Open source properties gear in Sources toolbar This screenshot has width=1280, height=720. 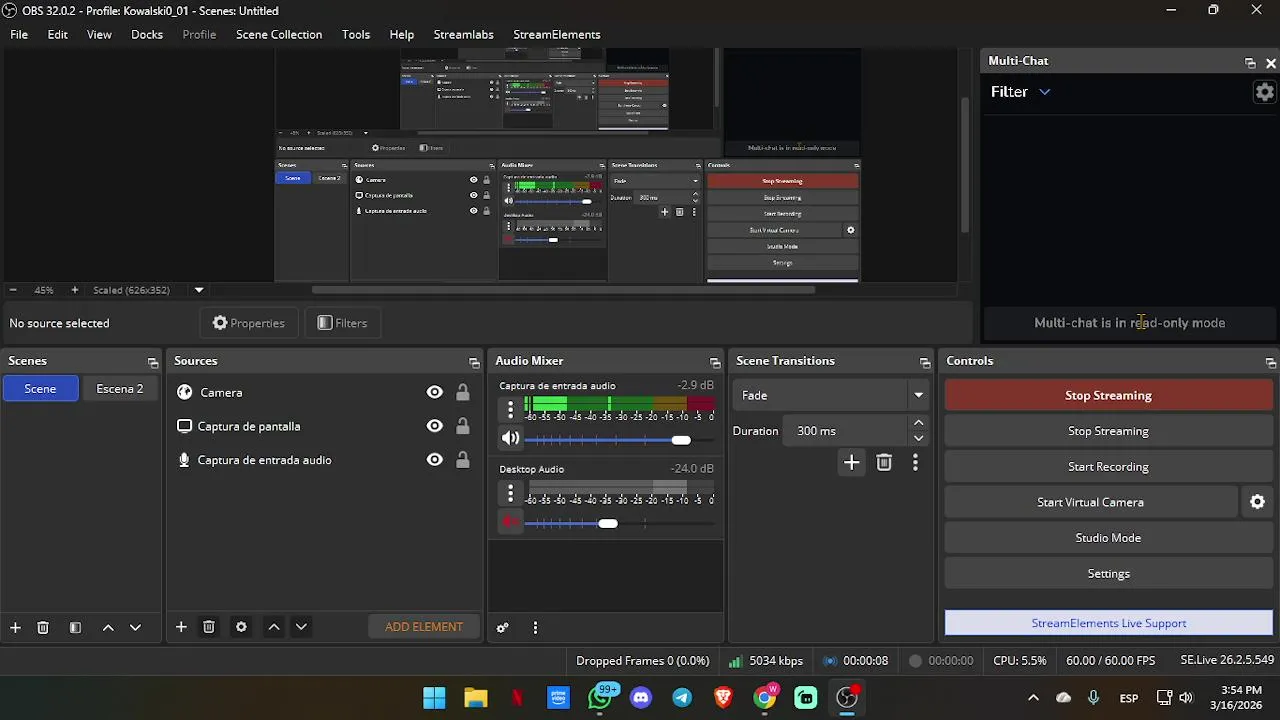pyautogui.click(x=241, y=627)
